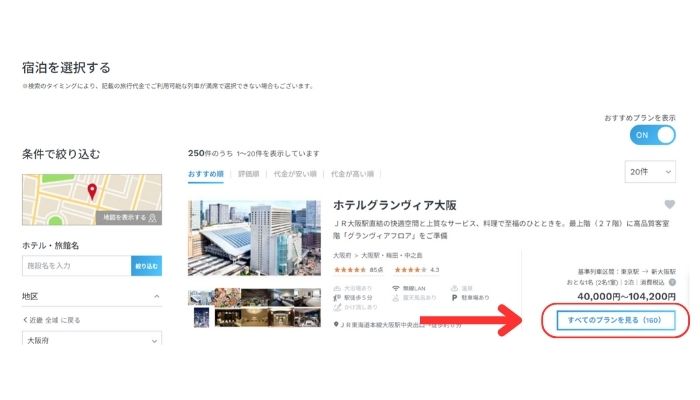Viewport: 700px width, 400px height.
Task: Click the location pin before ＪＲ東海道本線大阪駅
Action: click(x=336, y=325)
